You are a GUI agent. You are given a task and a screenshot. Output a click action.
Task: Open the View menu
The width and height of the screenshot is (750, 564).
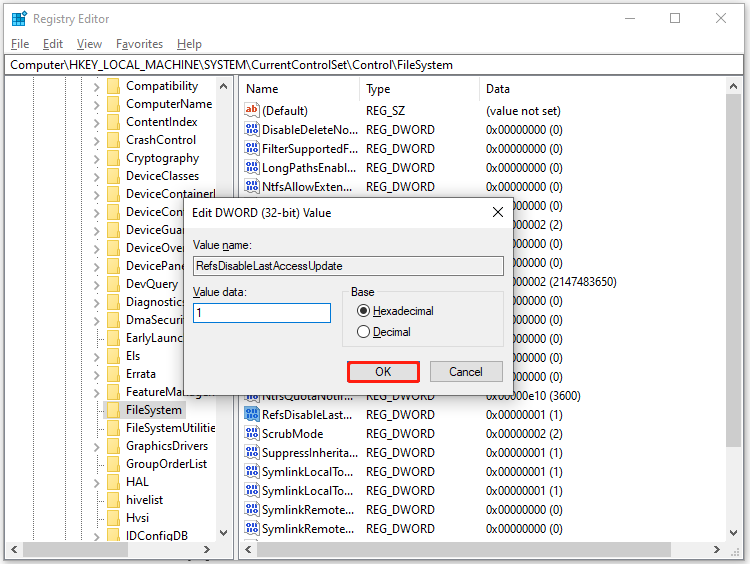[x=89, y=44]
